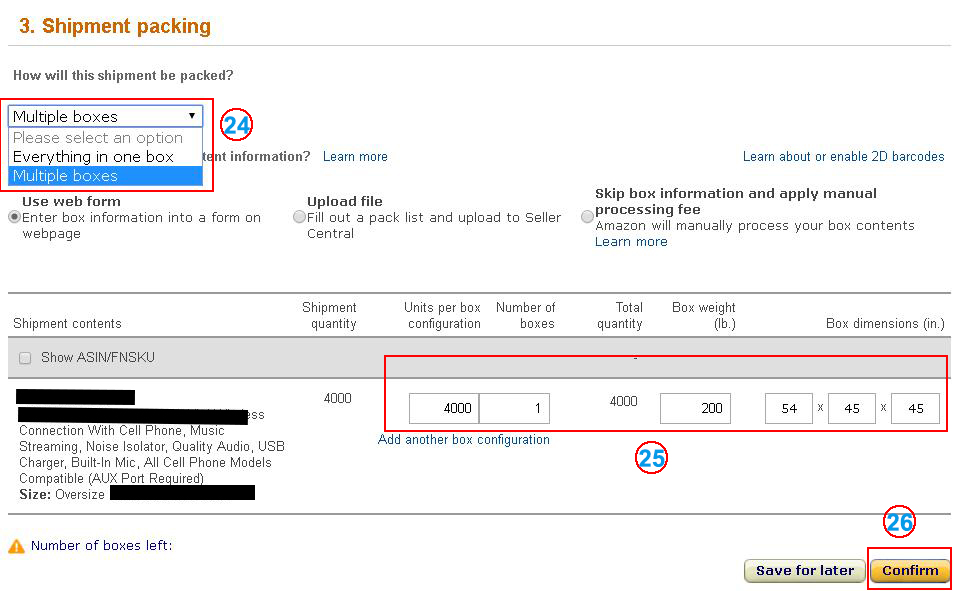Click the Confirm button
The width and height of the screenshot is (953, 591).
click(910, 571)
